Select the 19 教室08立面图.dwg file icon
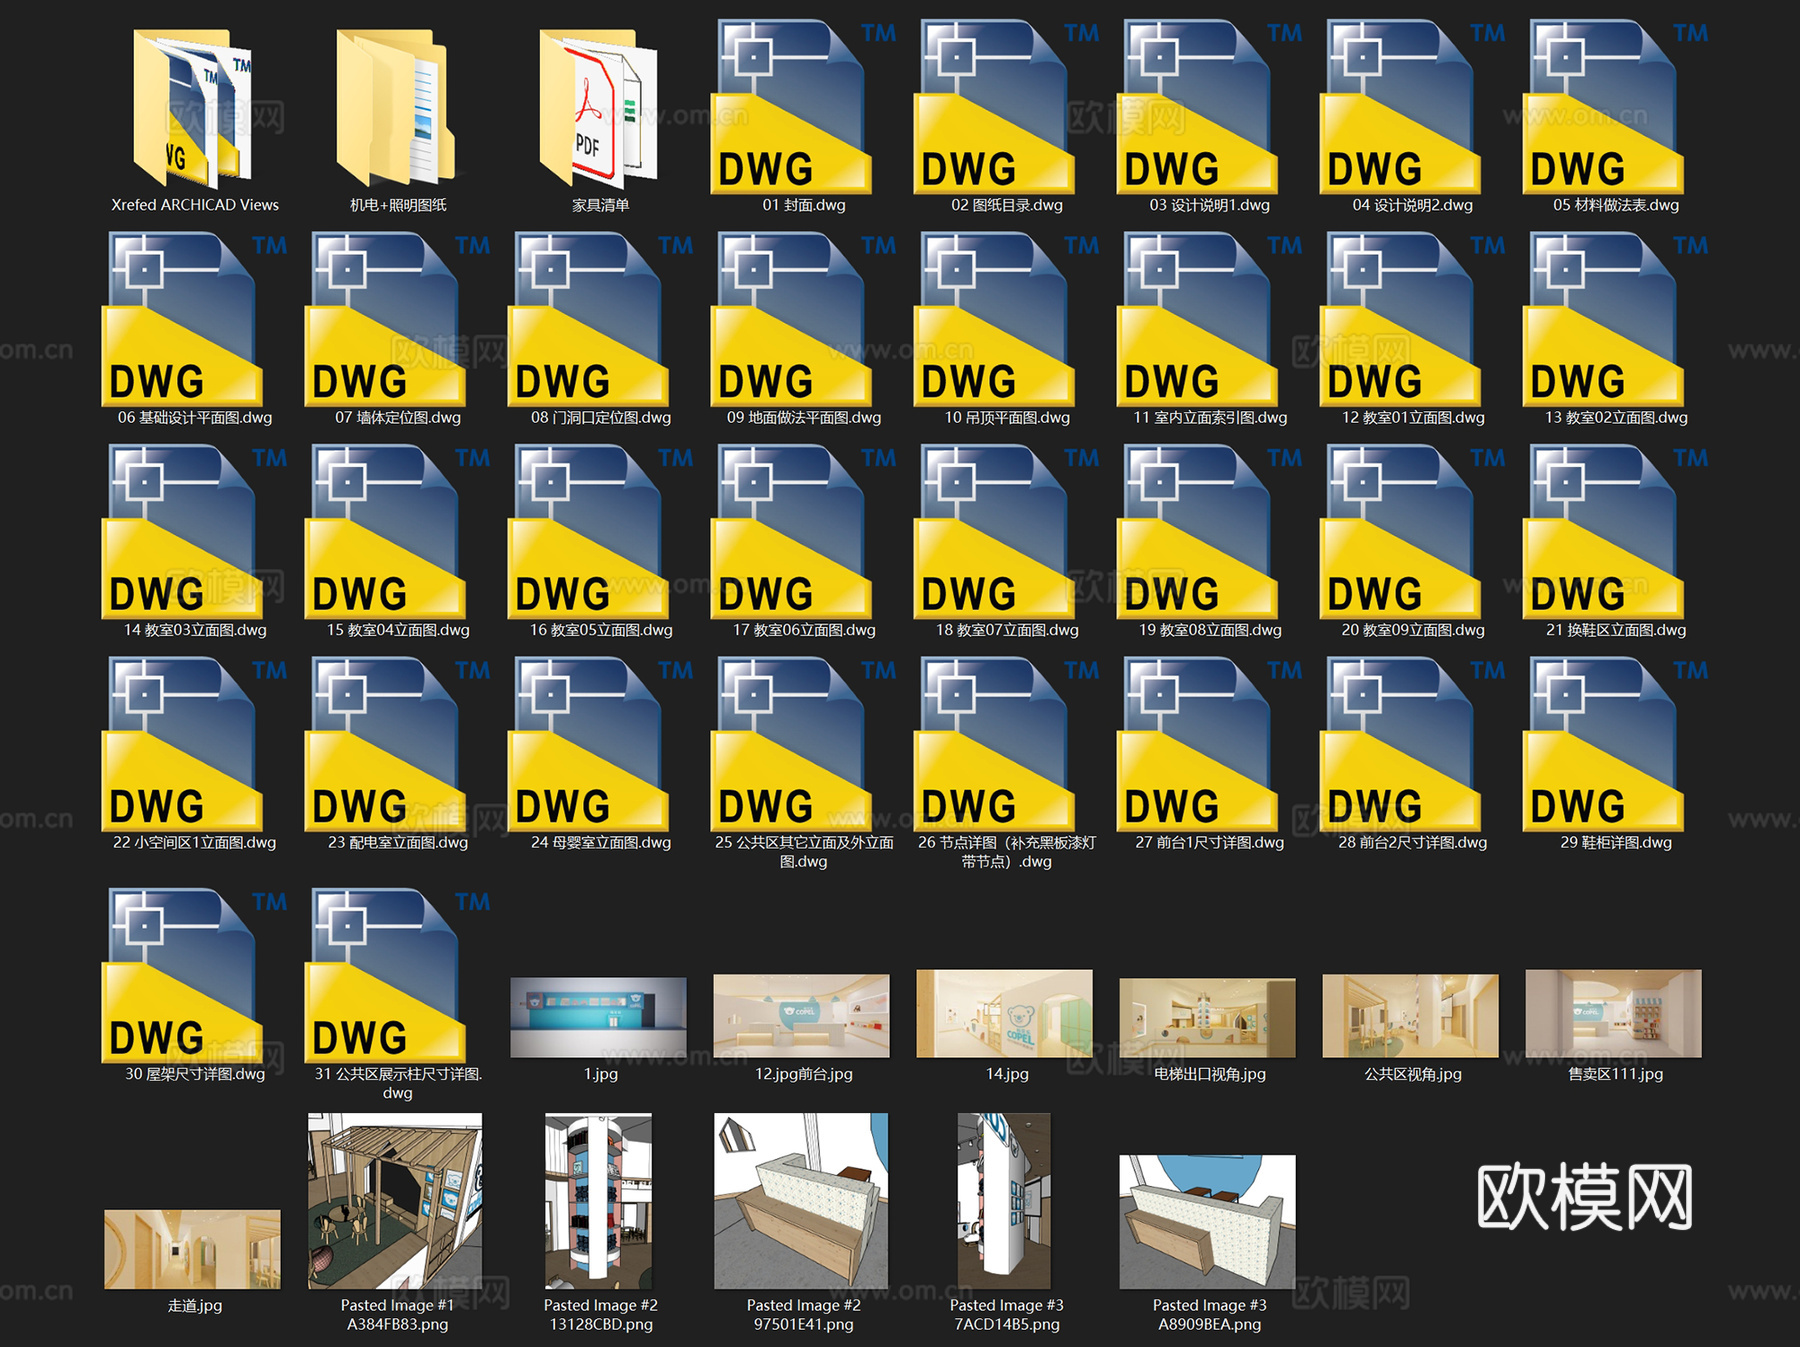1800x1347 pixels. click(1197, 532)
